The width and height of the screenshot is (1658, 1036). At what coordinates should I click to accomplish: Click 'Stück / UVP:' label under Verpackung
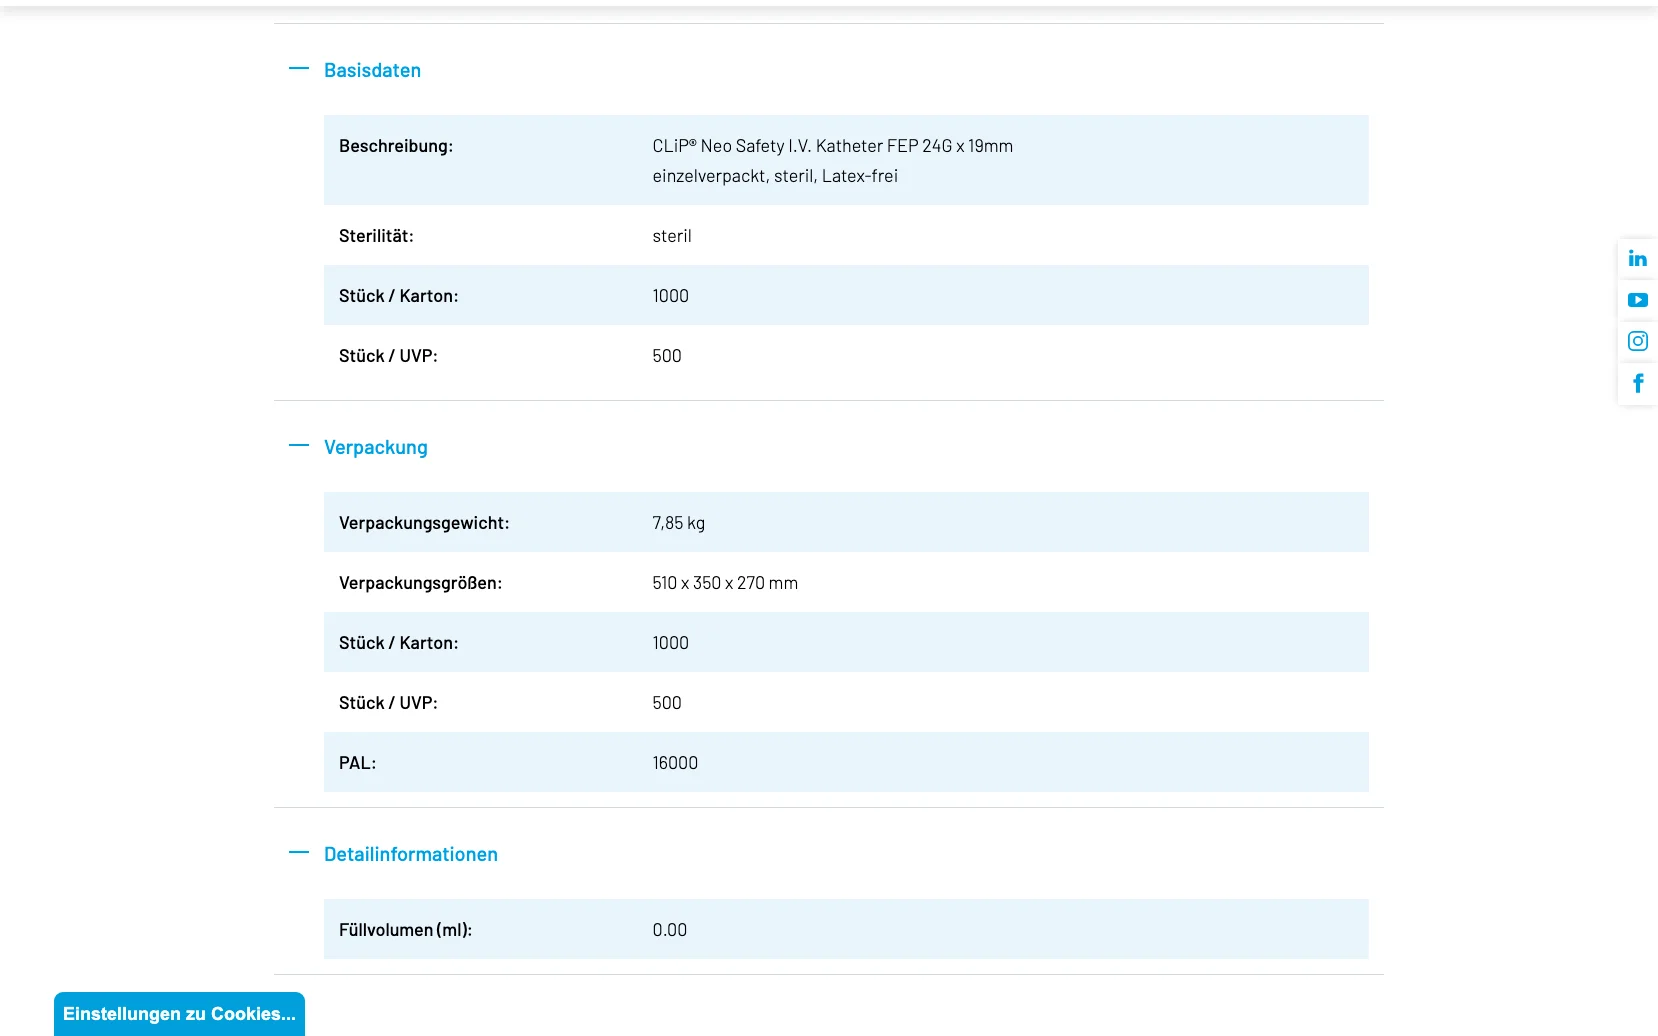[x=388, y=703]
